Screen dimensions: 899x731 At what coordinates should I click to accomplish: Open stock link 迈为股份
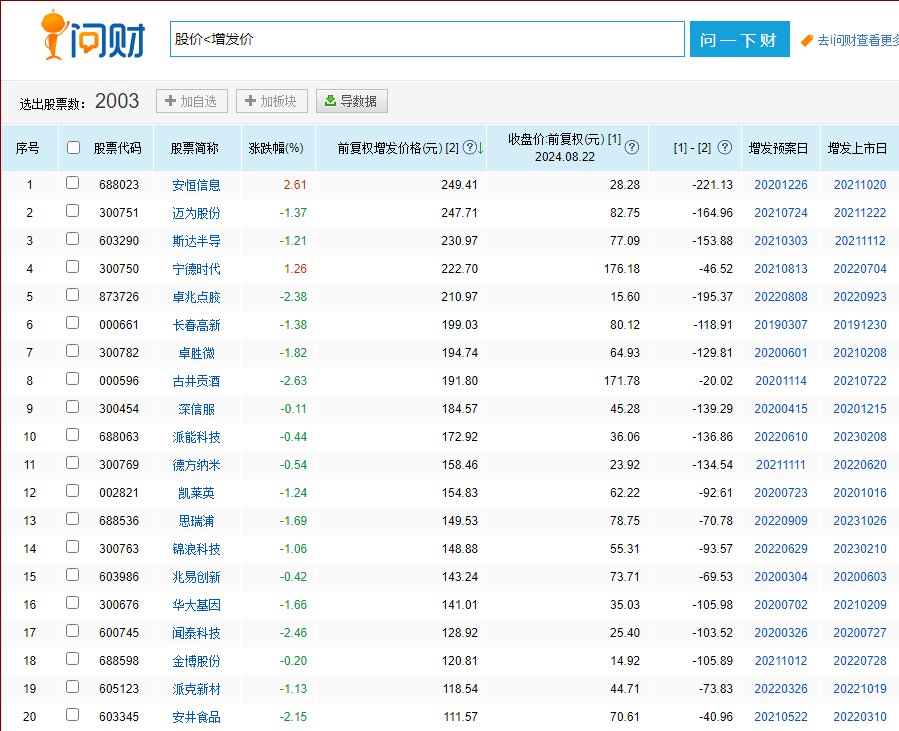196,213
